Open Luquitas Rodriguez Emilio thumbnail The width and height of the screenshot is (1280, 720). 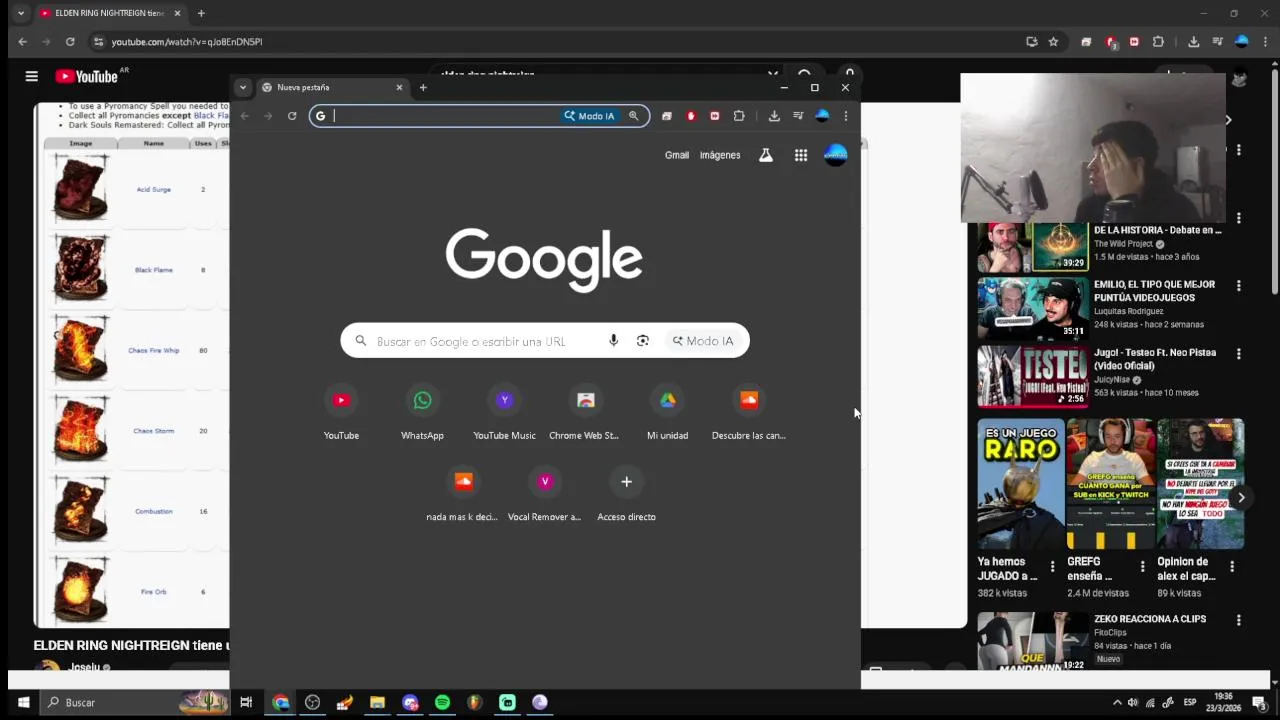[1033, 309]
